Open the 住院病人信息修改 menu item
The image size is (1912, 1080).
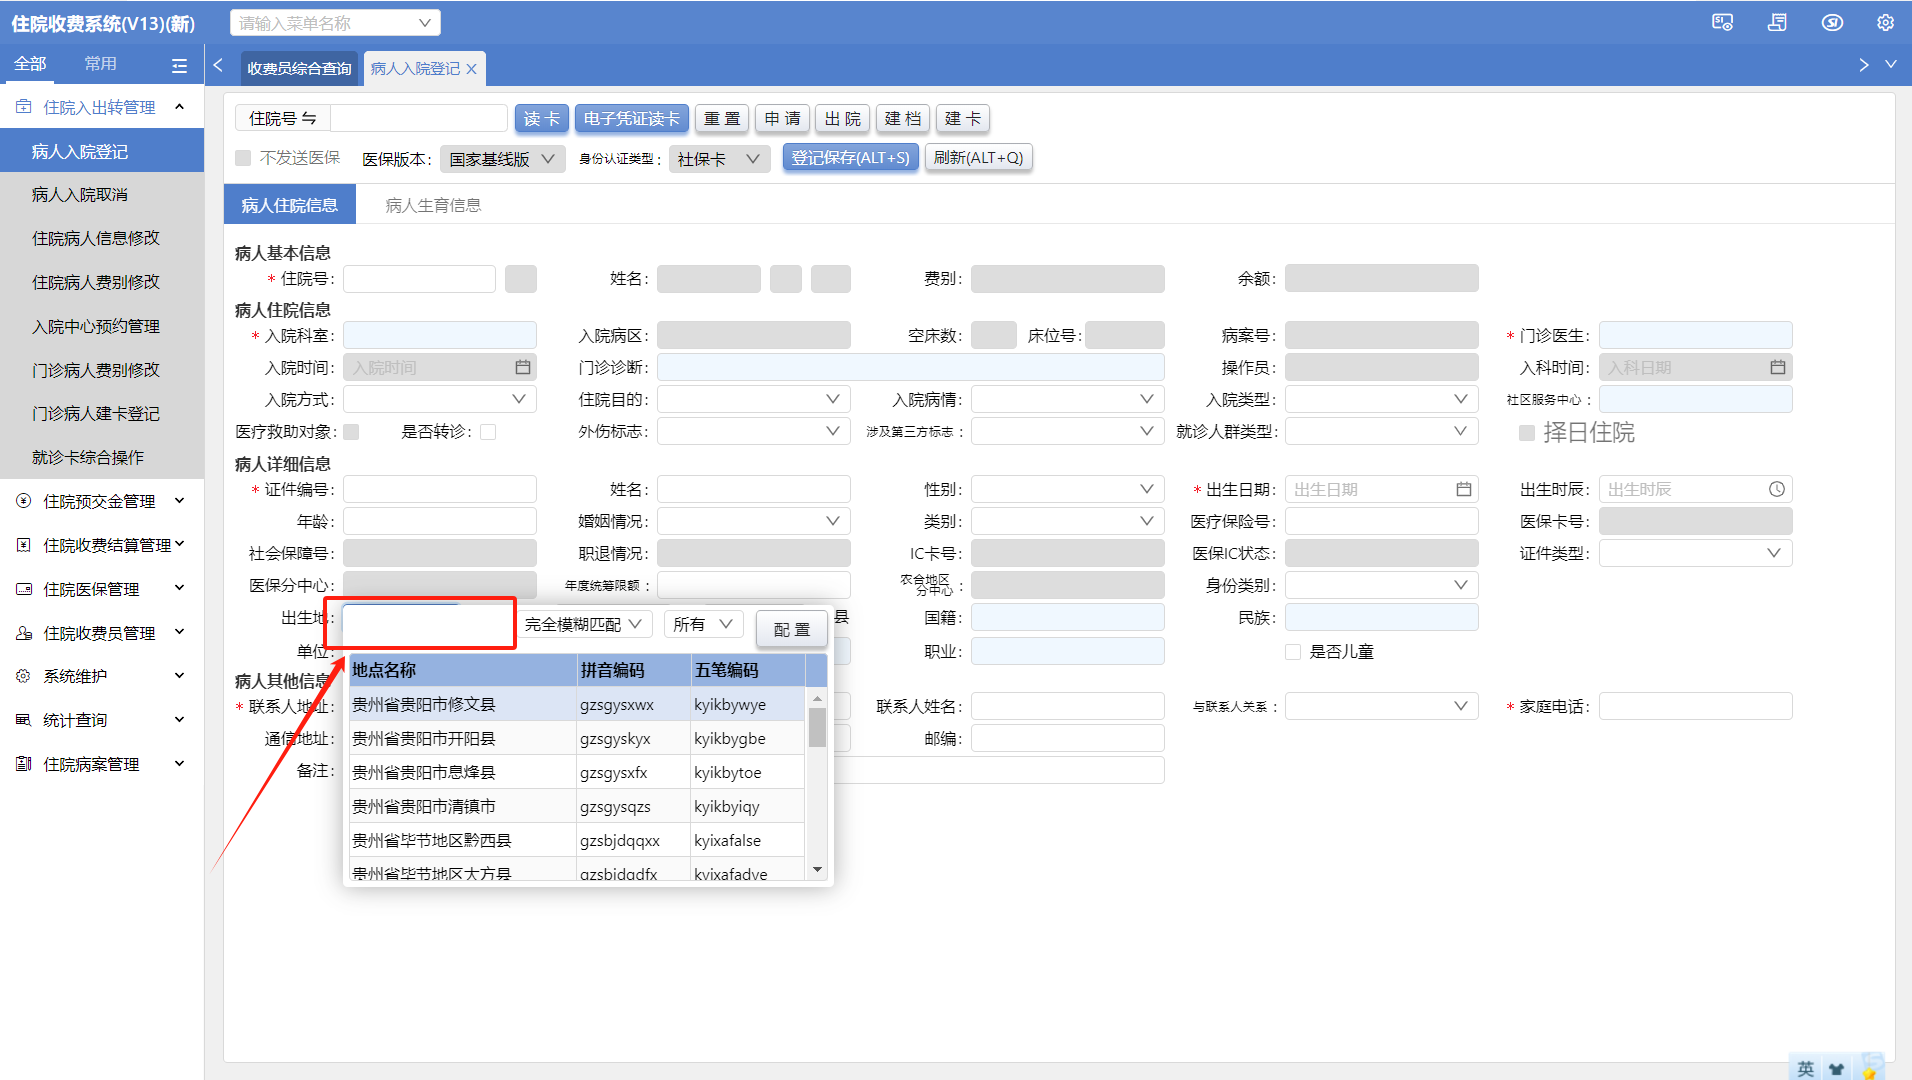(x=102, y=238)
